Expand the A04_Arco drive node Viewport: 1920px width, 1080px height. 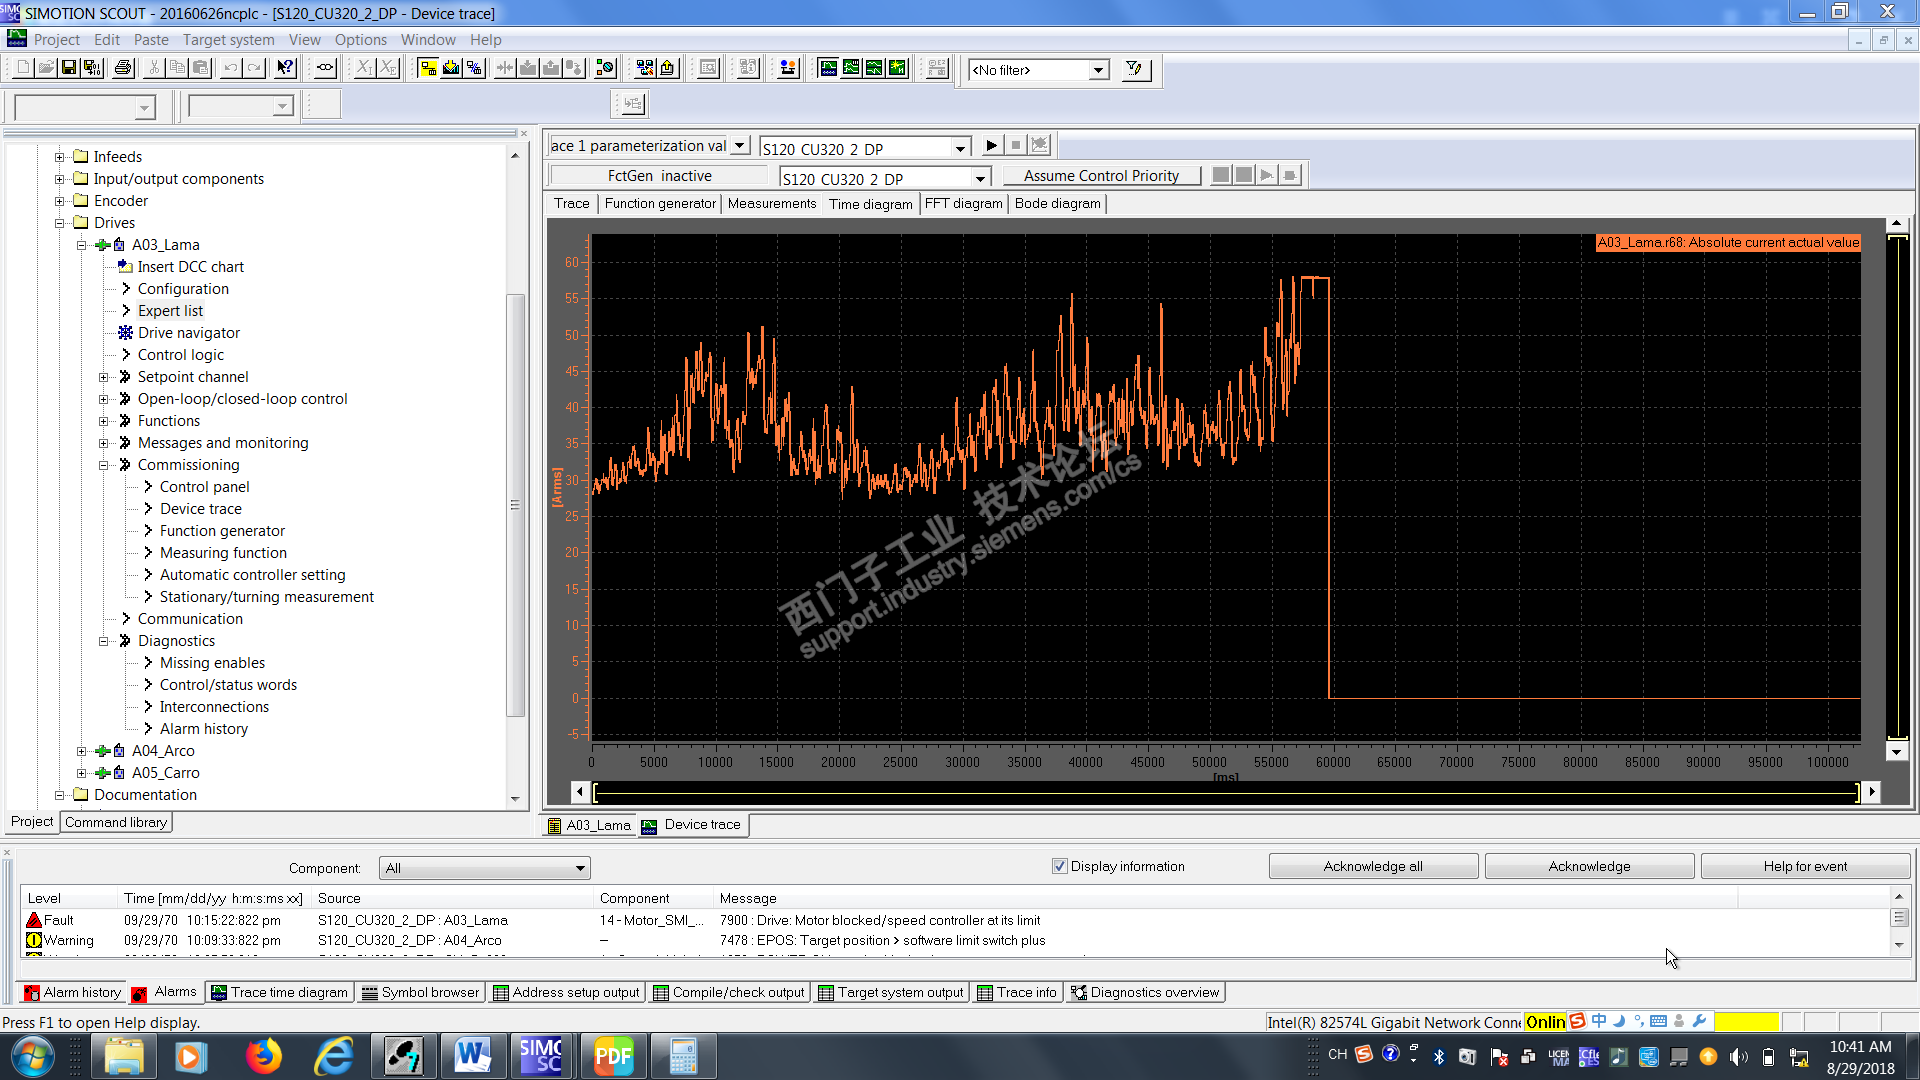pos(82,751)
